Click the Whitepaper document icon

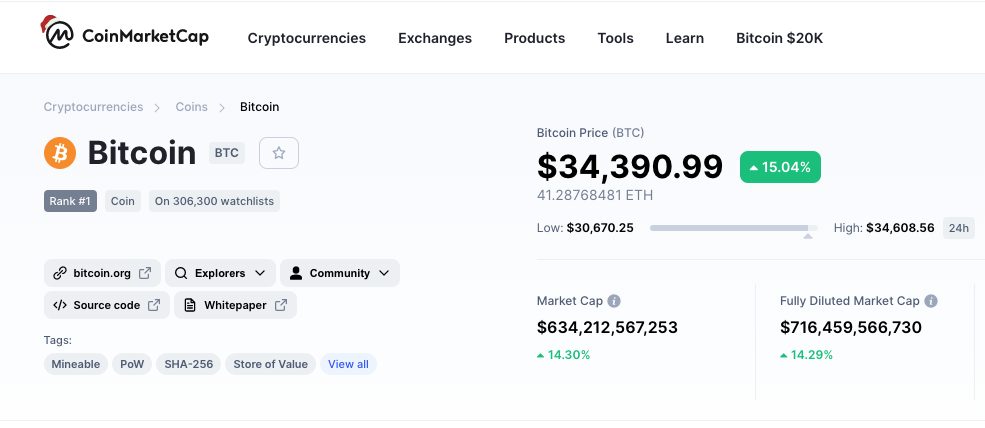(190, 305)
